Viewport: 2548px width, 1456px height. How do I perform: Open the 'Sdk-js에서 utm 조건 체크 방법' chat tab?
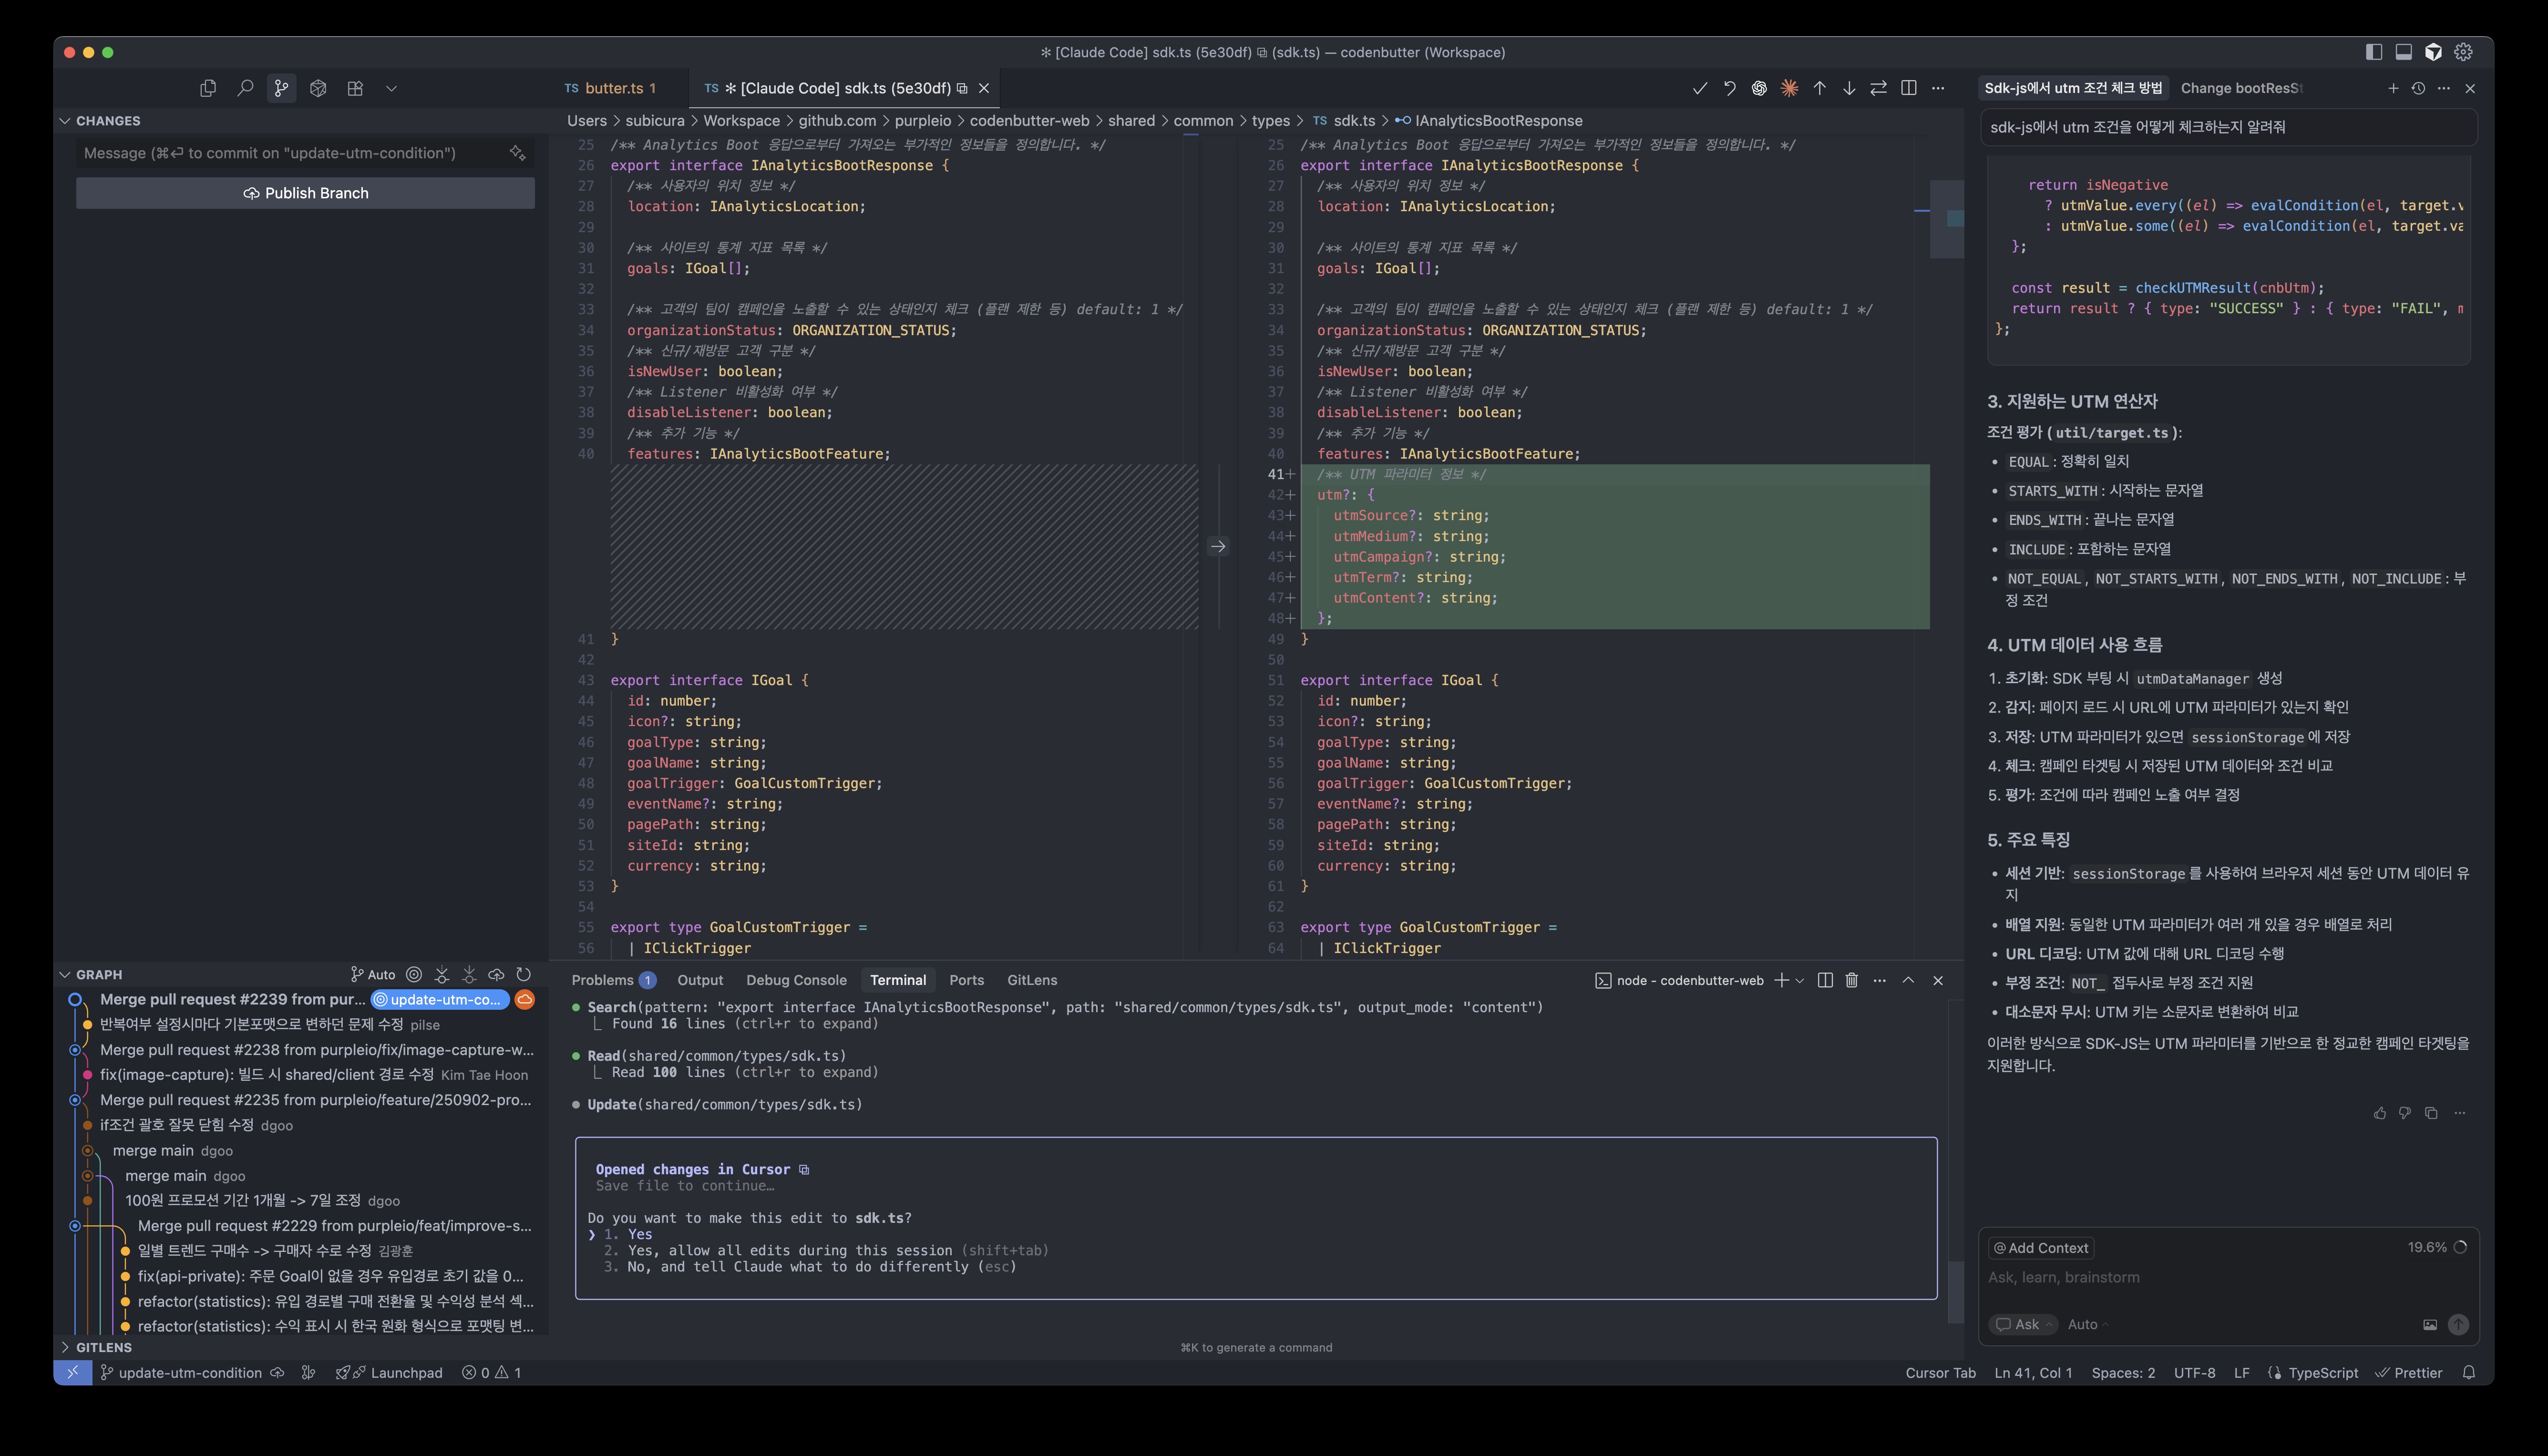(2073, 88)
